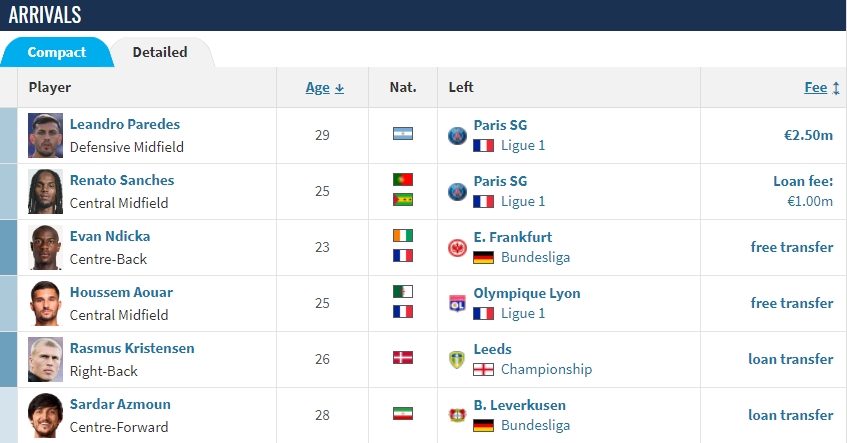
Task: Switch to the Compact tab
Action: [57, 52]
